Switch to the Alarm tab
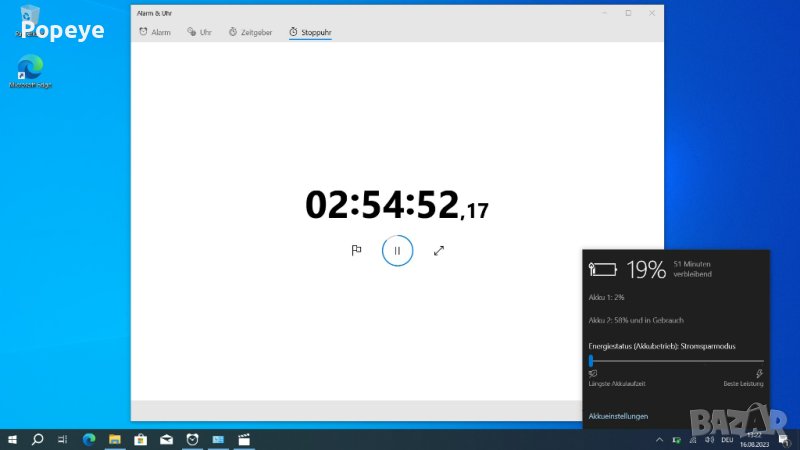Viewport: 800px width, 450px height. point(155,32)
